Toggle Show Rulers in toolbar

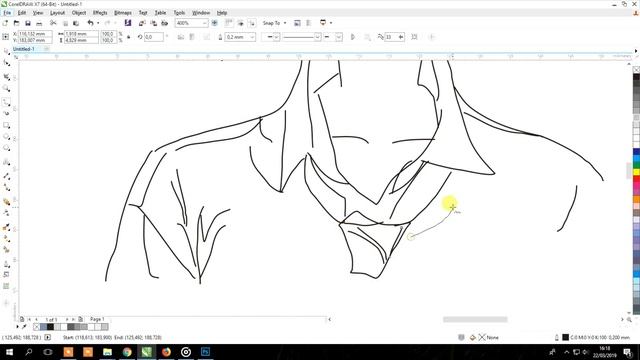tap(229, 23)
